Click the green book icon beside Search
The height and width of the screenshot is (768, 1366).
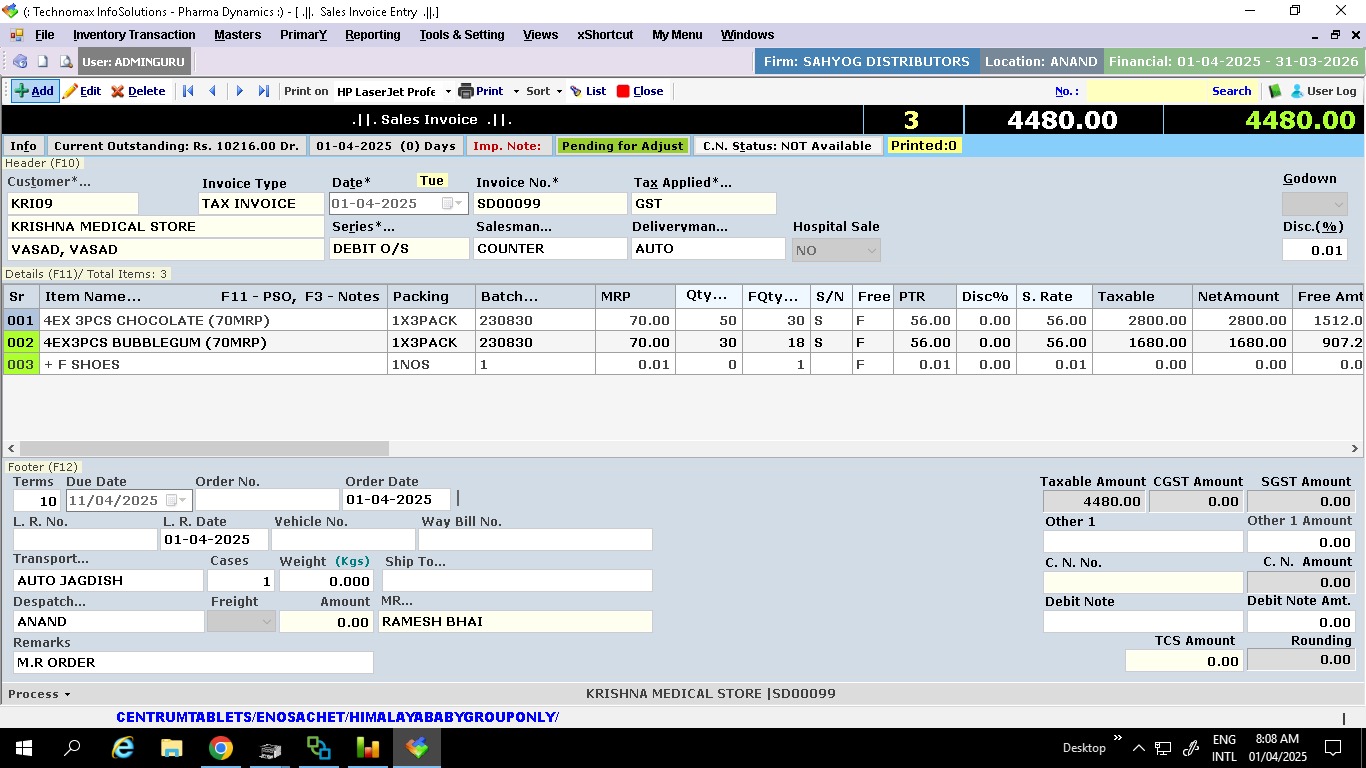[x=1275, y=91]
